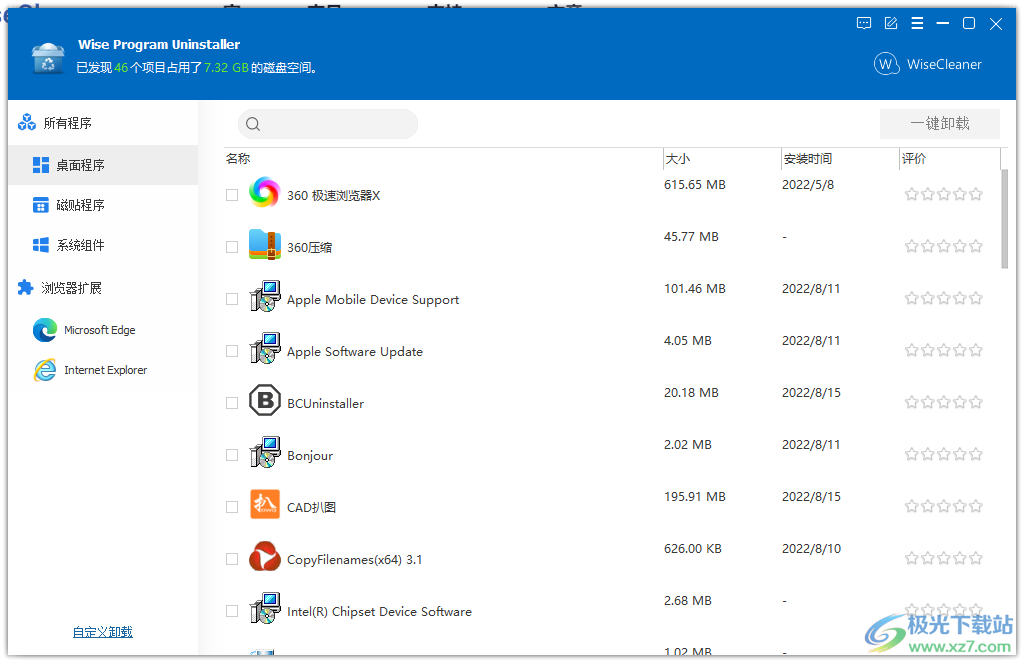Rate Apple Software Update five stars
1024x663 pixels.
click(976, 349)
